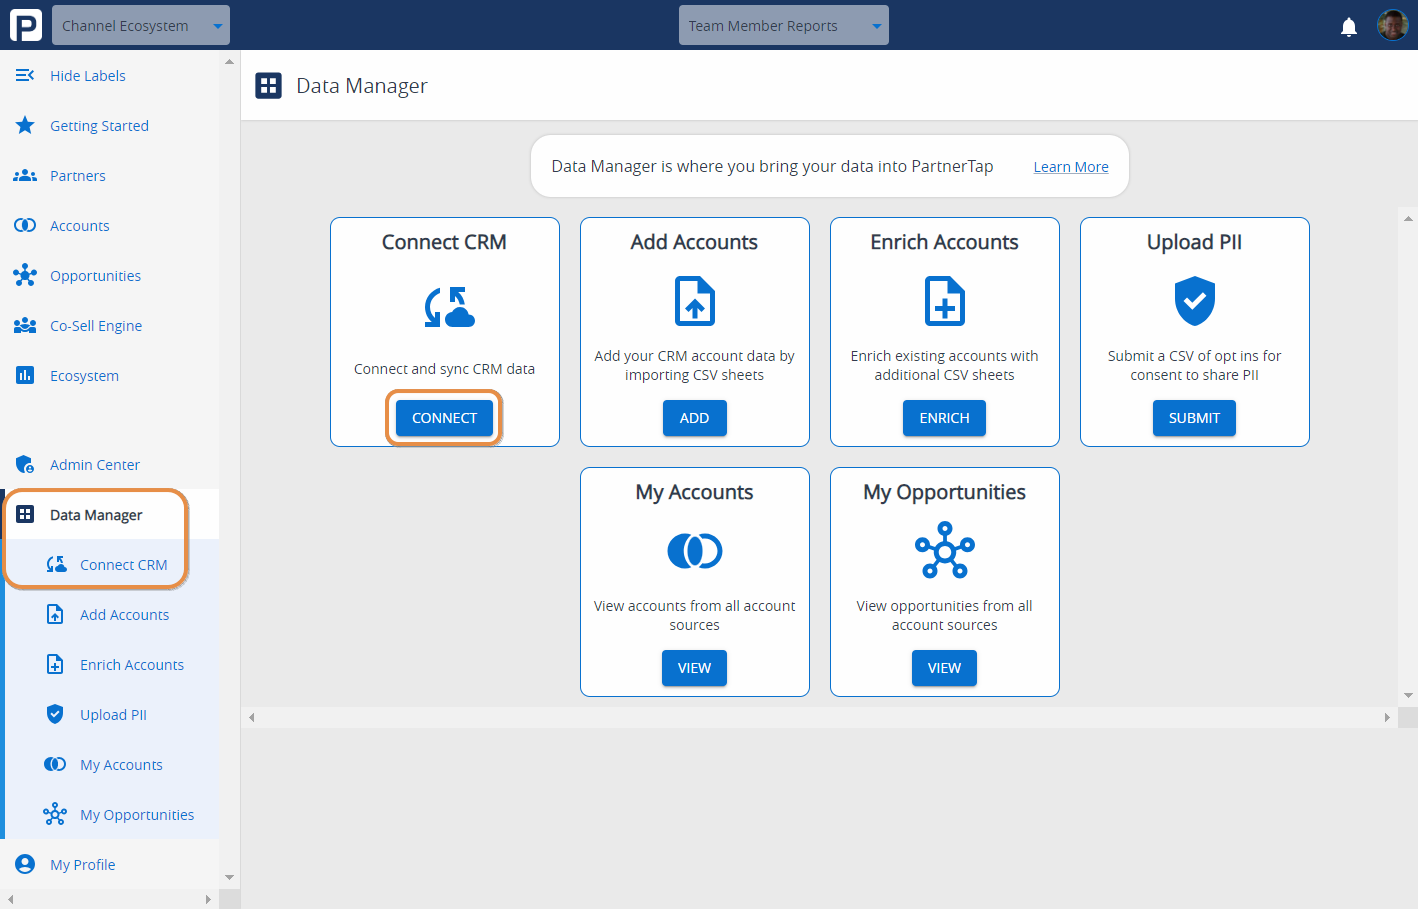Click the Data Manager page title

click(362, 86)
